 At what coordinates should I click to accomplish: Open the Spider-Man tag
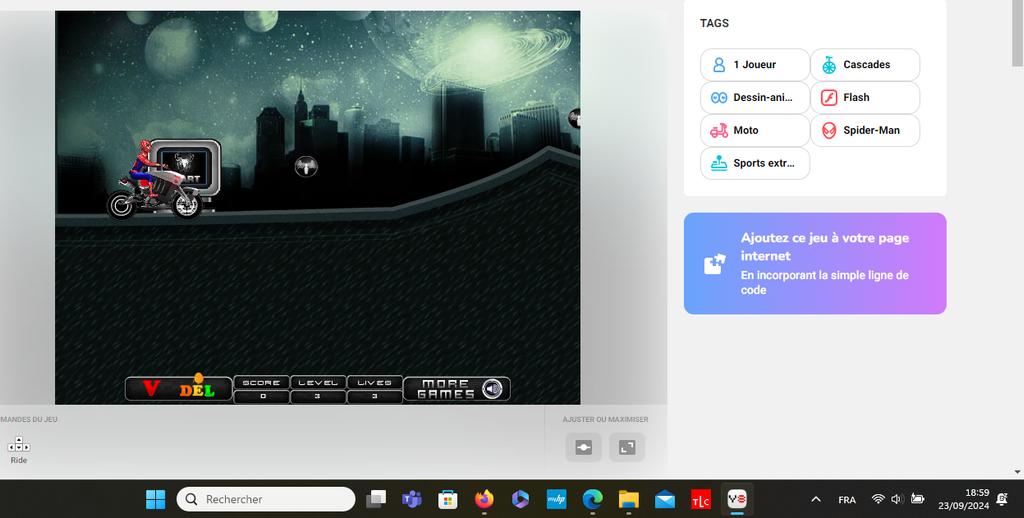tap(865, 131)
